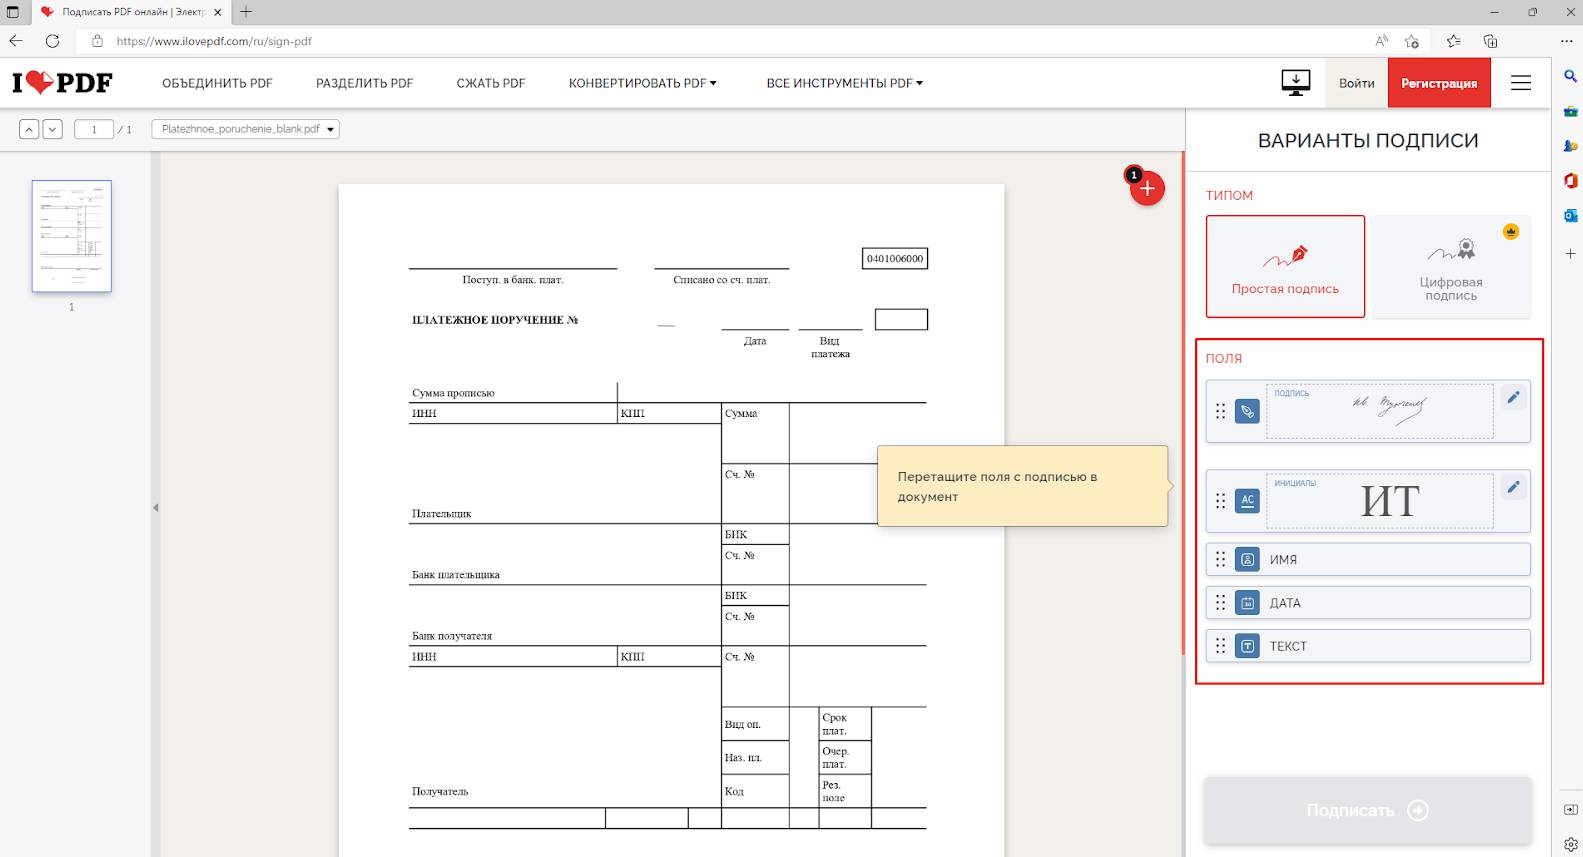Click the initials AC field icon
This screenshot has height=857, width=1583.
[x=1247, y=500]
